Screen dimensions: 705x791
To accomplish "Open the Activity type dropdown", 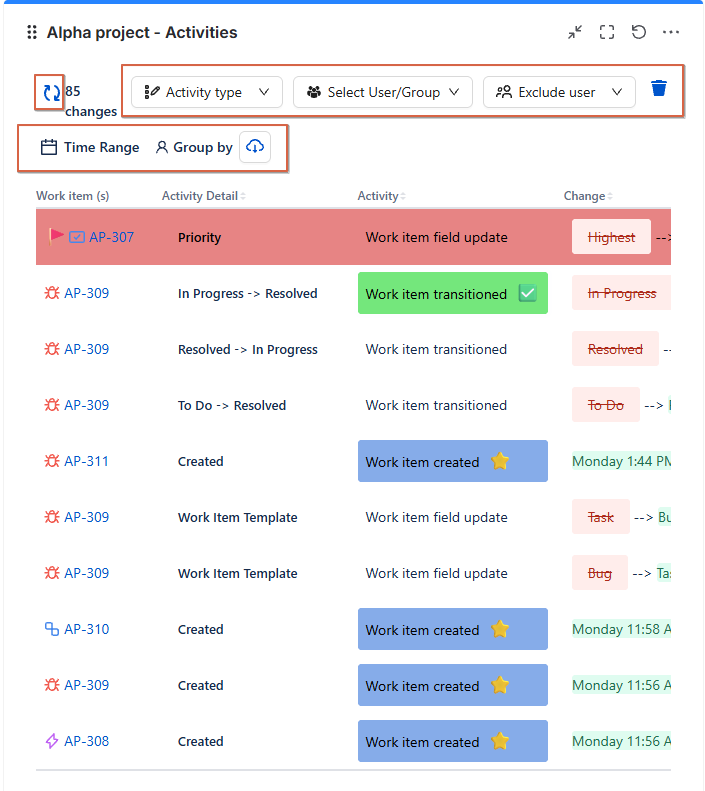I will (x=207, y=92).
